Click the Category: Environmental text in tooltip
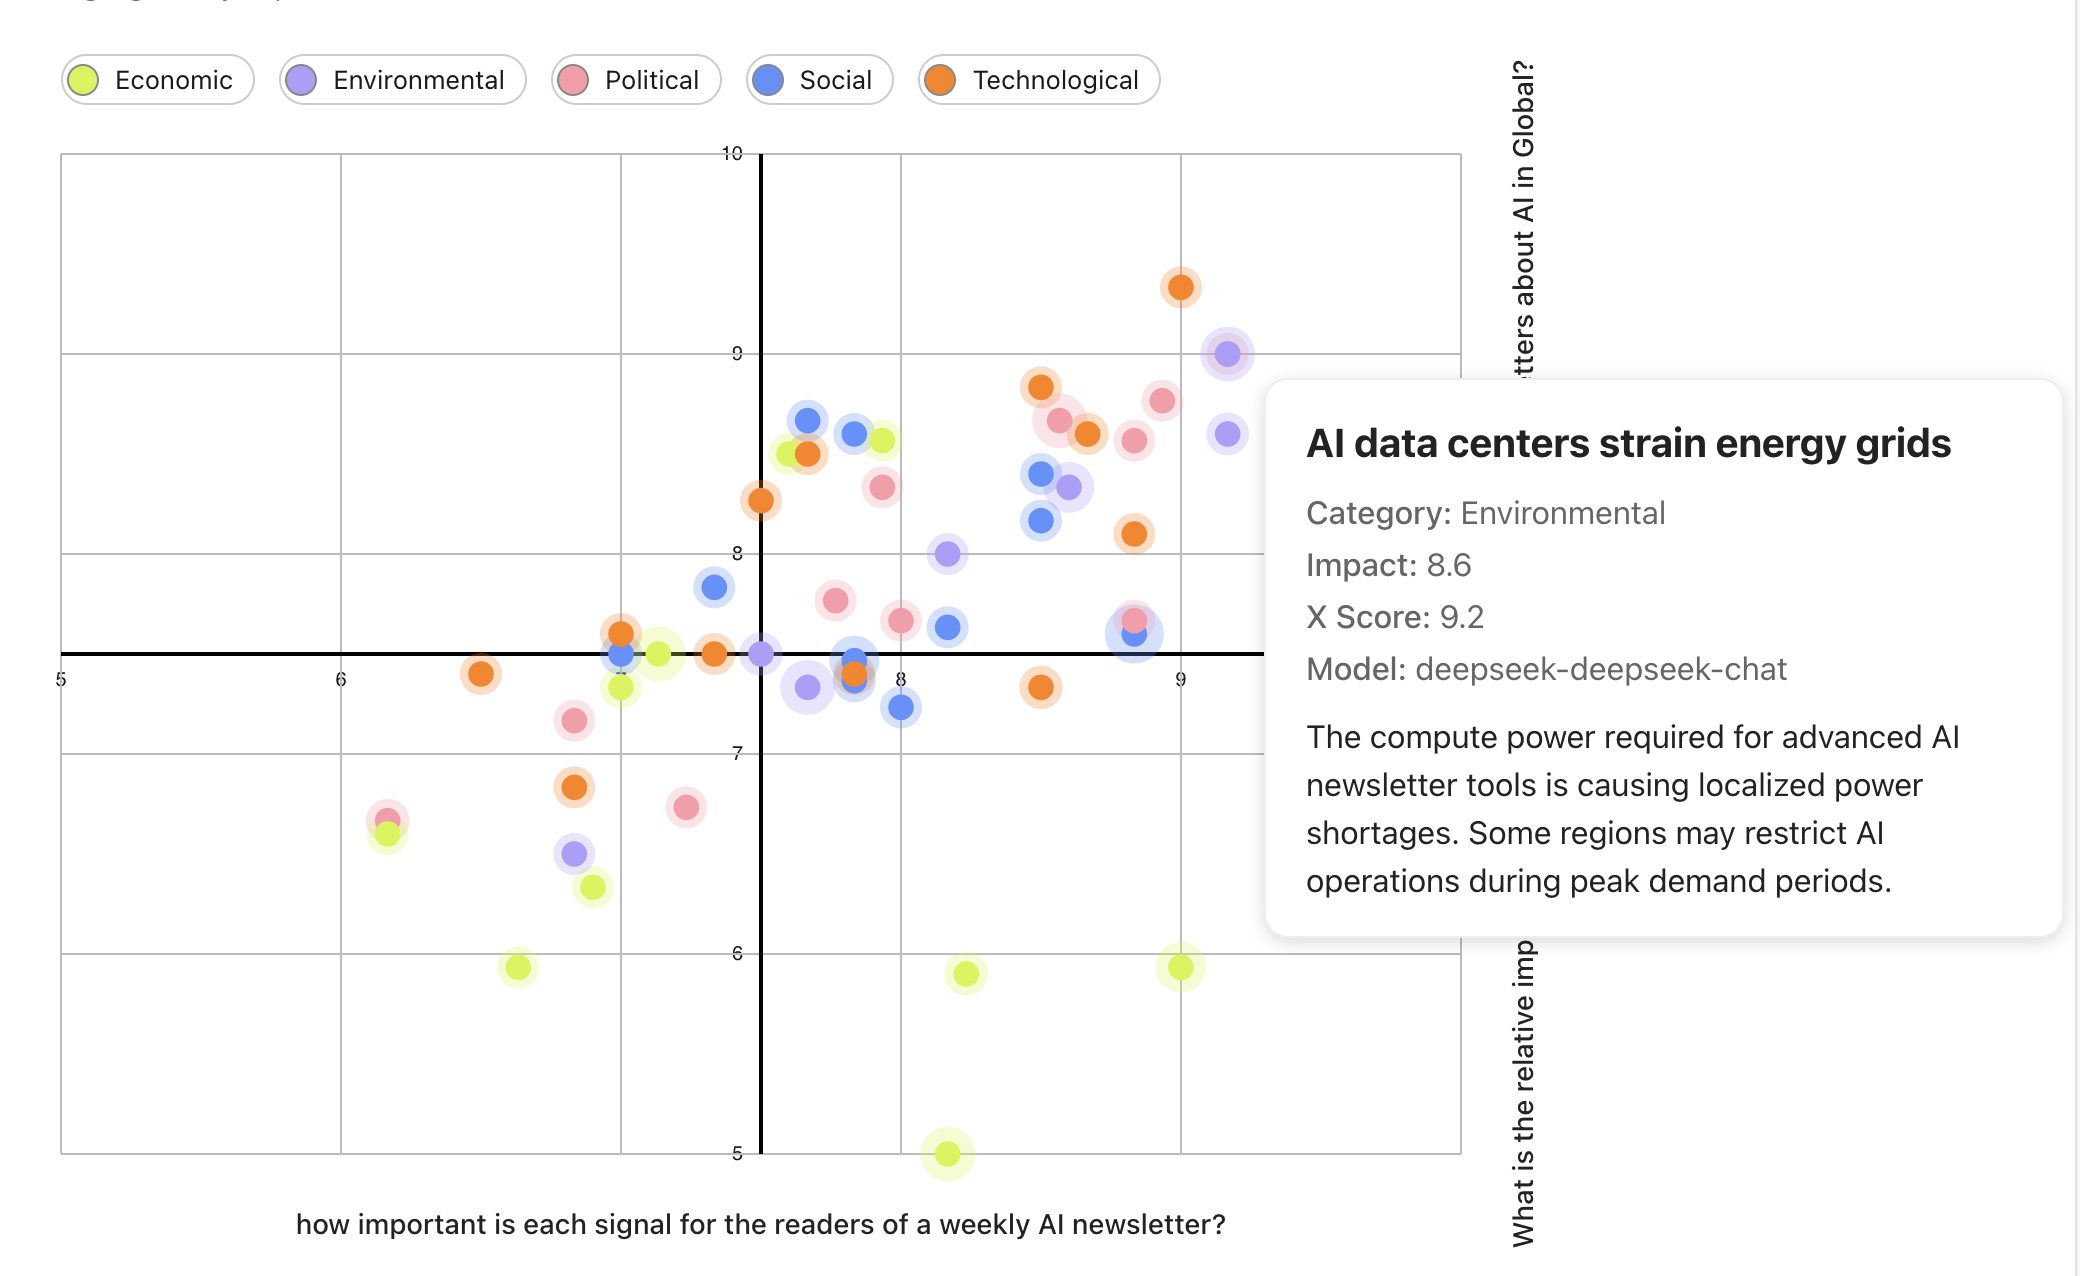Image resolution: width=2080 pixels, height=1276 pixels. tap(1486, 512)
